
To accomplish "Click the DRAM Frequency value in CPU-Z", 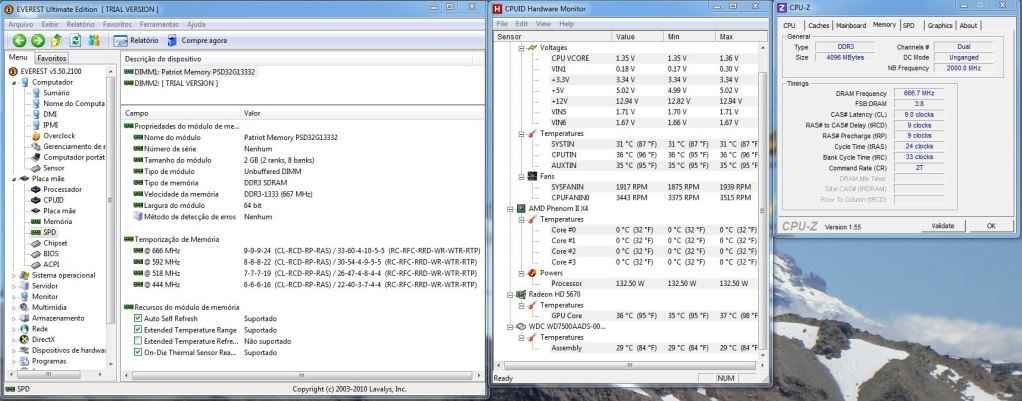I will (919, 93).
